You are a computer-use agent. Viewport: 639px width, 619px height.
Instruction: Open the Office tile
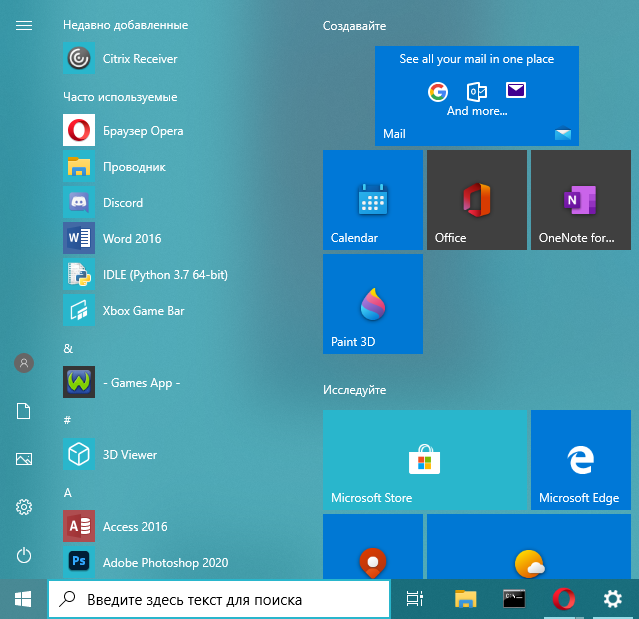(477, 200)
